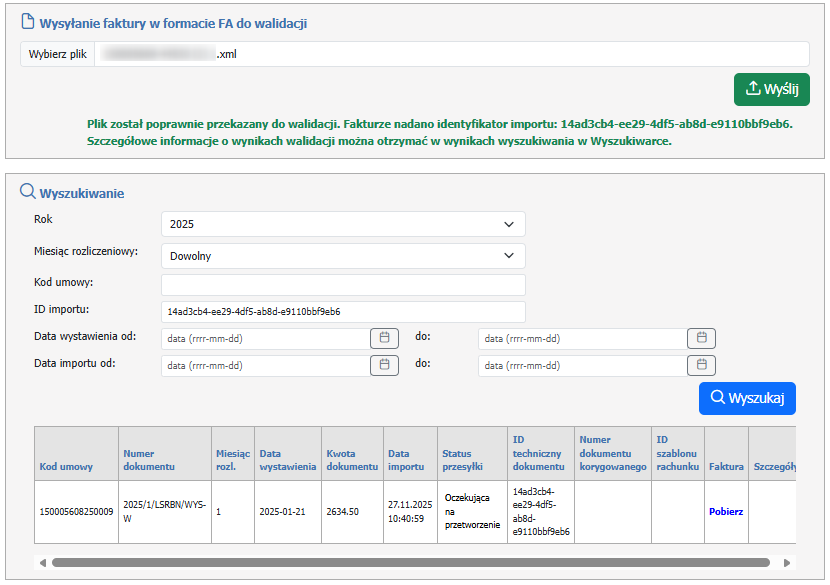Click the horizontal table scrollbar

point(410,562)
